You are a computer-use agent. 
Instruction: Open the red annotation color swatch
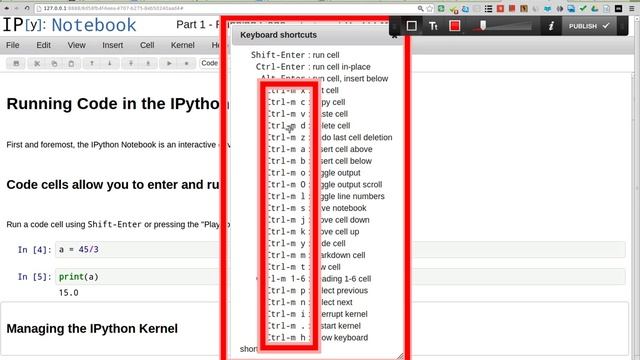point(455,26)
